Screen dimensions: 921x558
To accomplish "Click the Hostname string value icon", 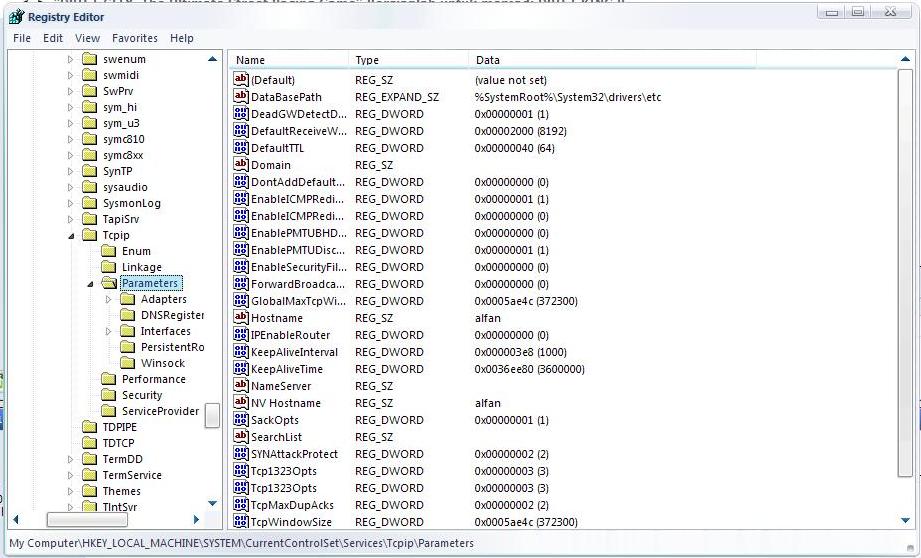I will pos(241,317).
